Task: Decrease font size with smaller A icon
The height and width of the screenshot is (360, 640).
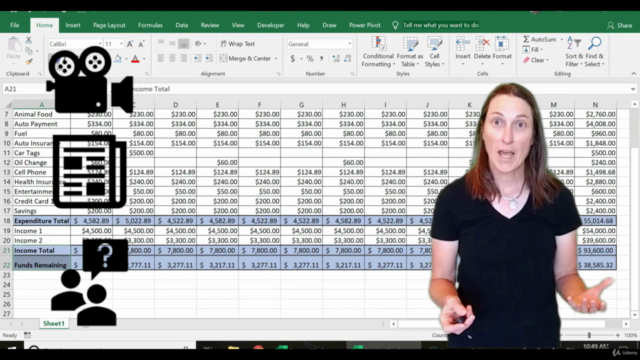Action: (141, 44)
